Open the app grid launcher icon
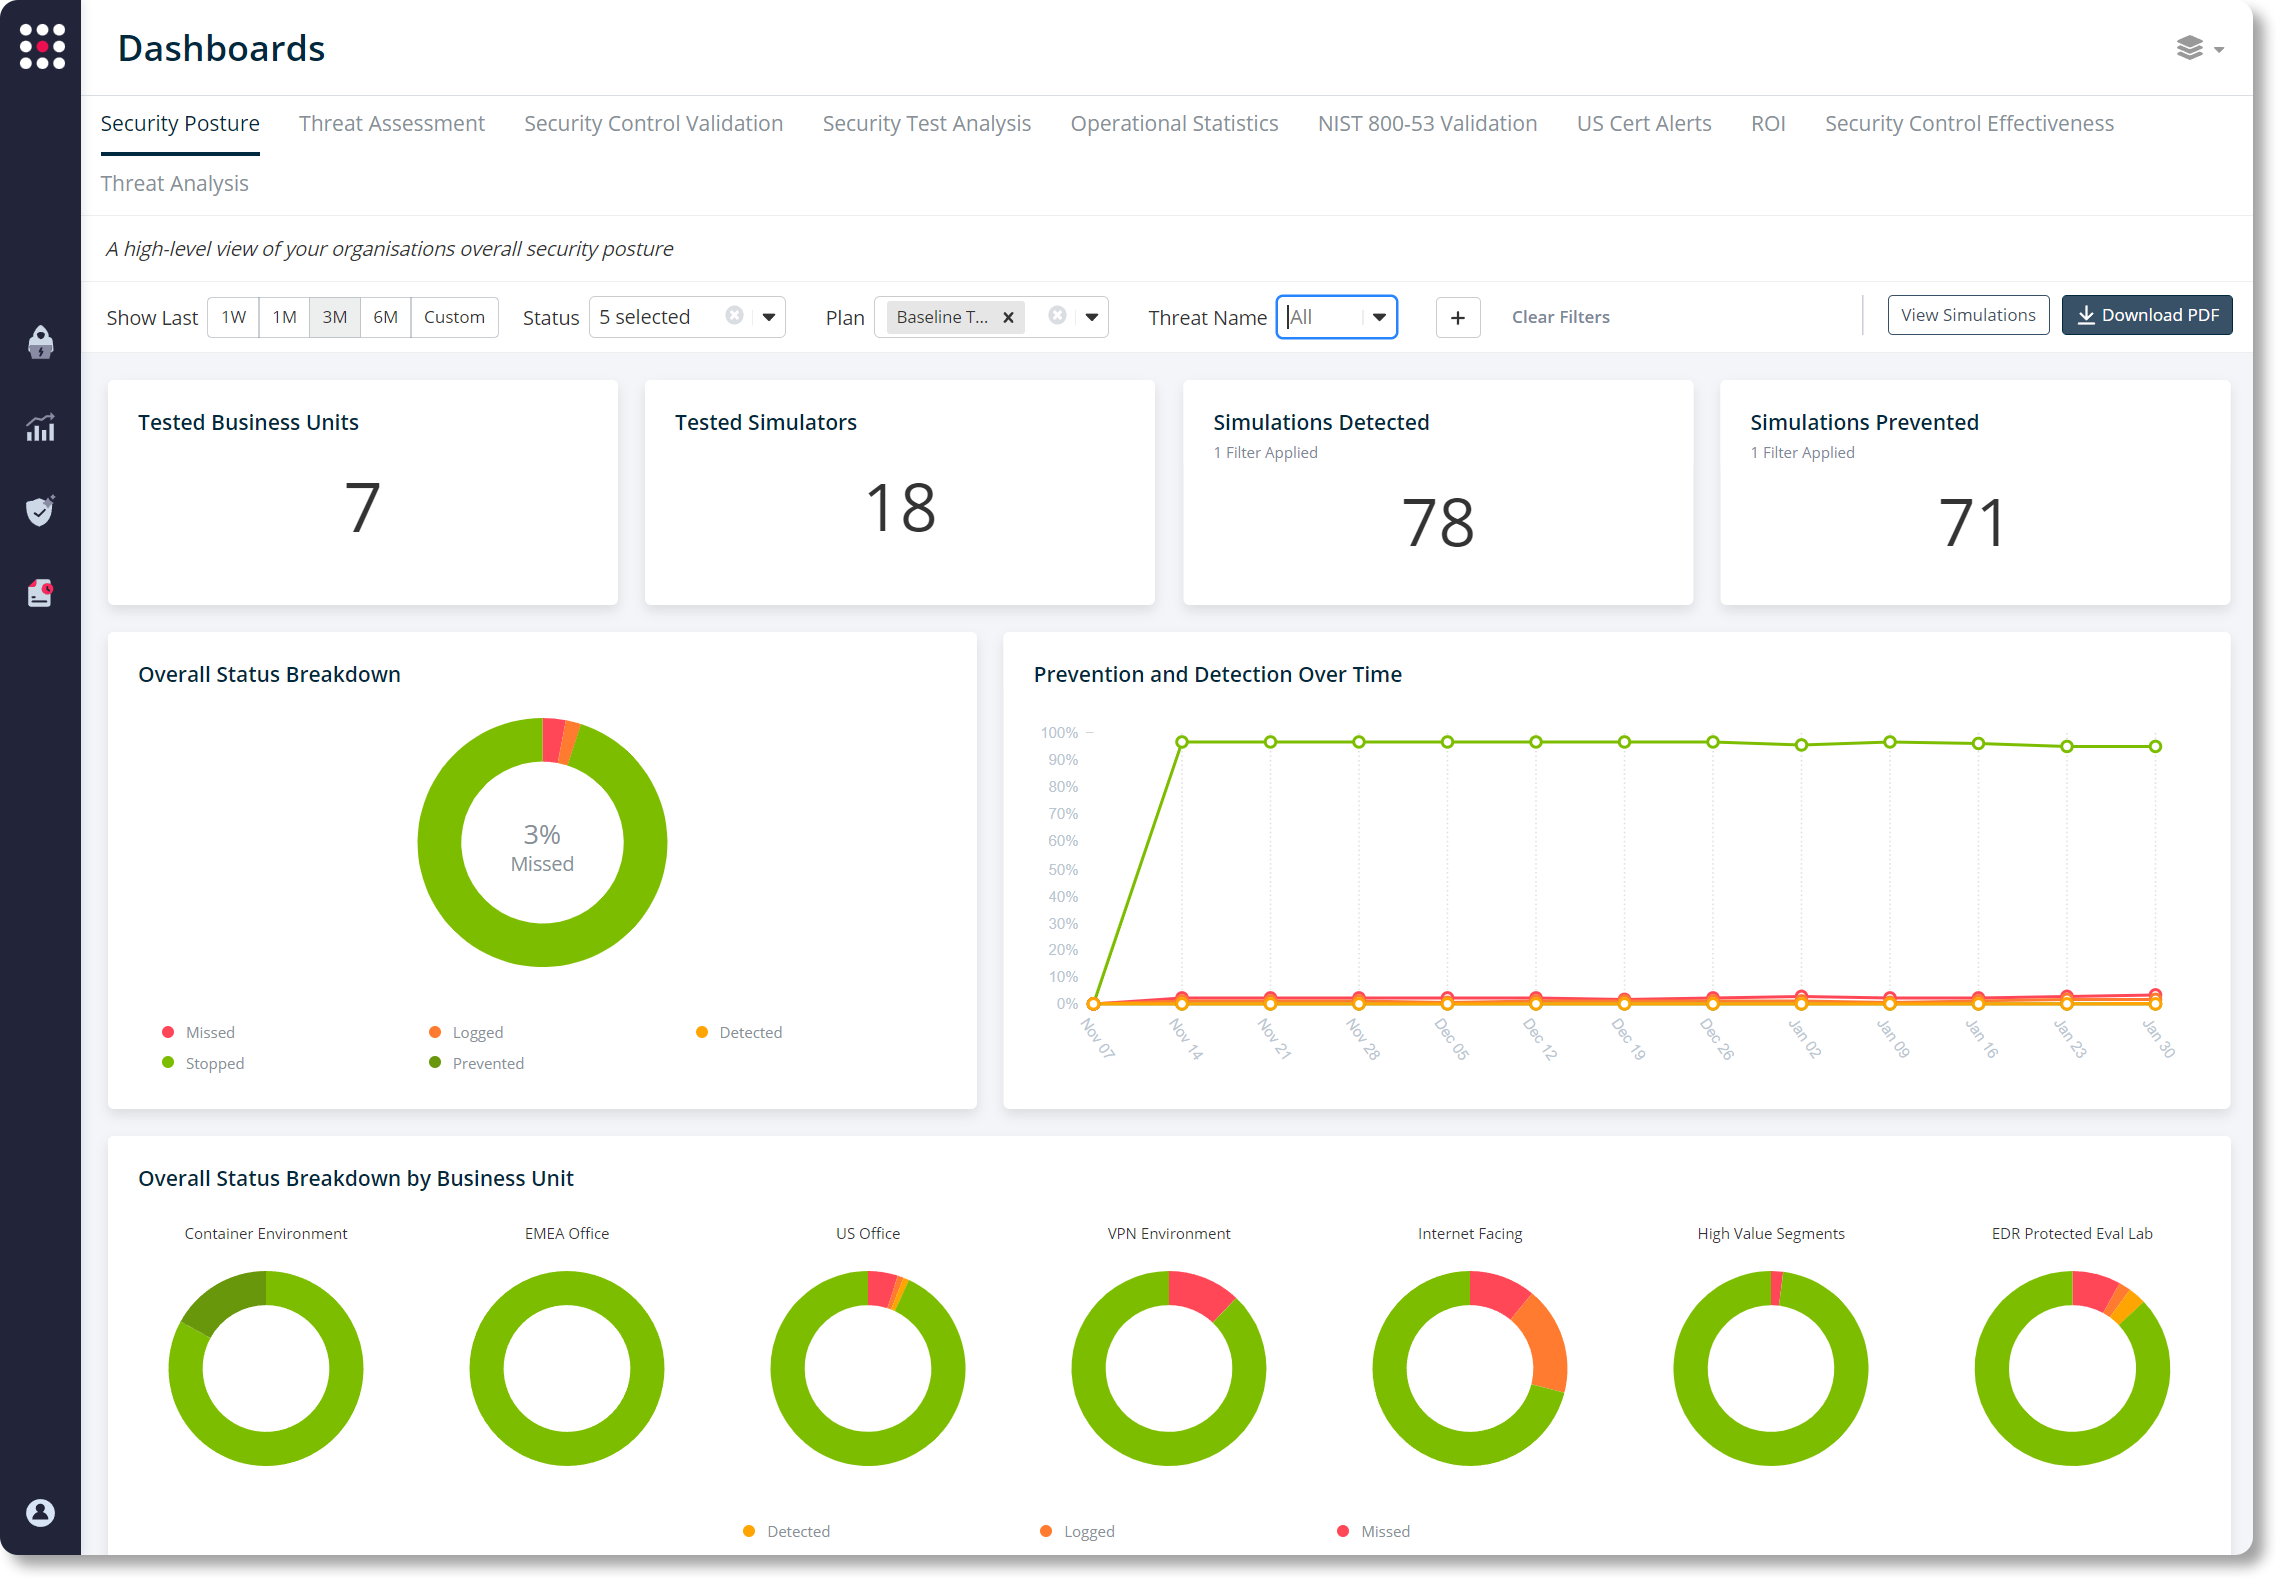 tap(41, 46)
